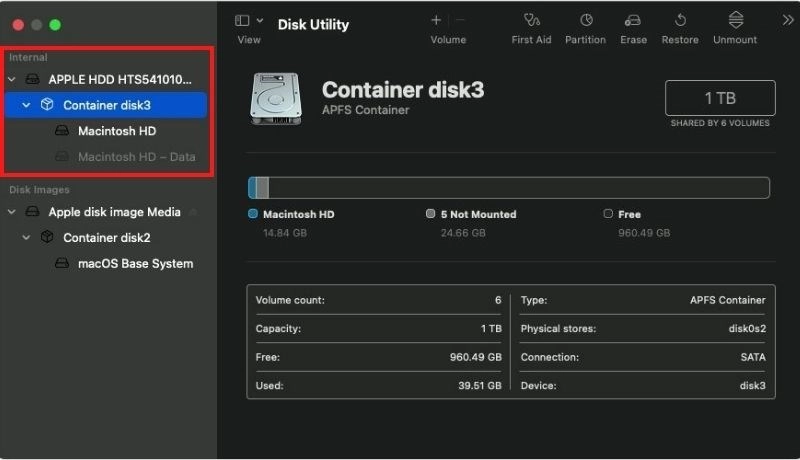Click the disk usage bar
This screenshot has height=460, width=800.
pos(508,188)
